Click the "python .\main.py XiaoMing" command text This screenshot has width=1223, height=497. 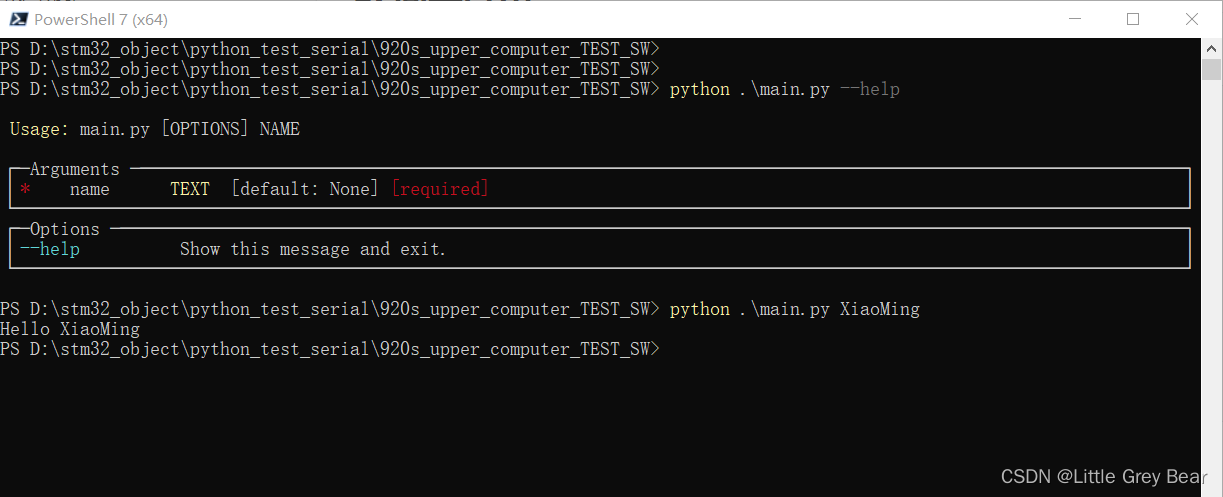tap(794, 309)
